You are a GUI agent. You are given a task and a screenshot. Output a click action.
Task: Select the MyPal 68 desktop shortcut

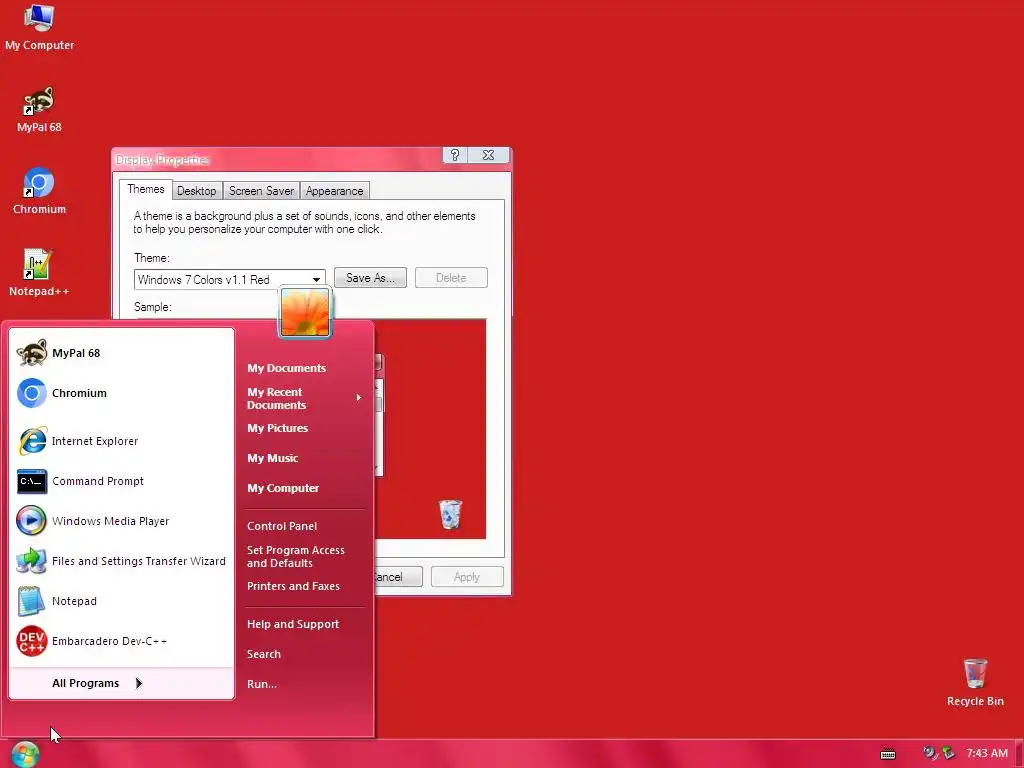click(39, 109)
